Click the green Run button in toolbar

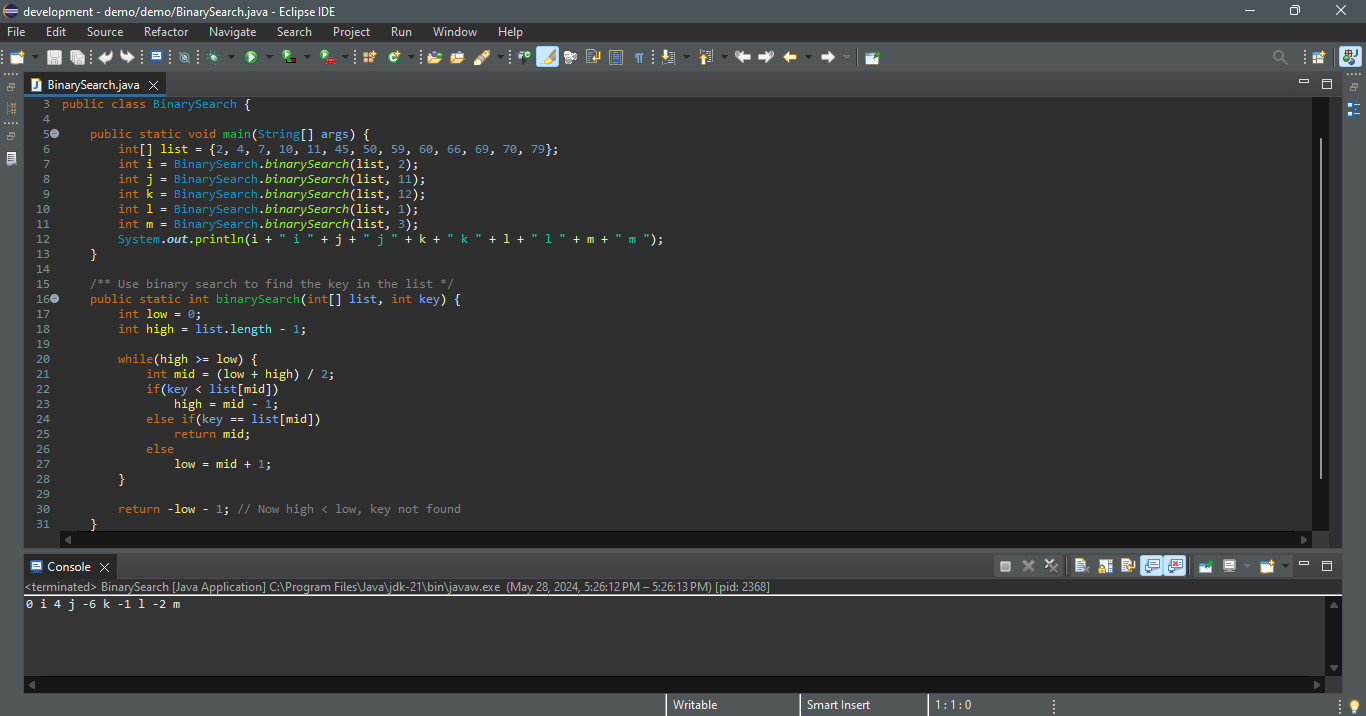(251, 57)
